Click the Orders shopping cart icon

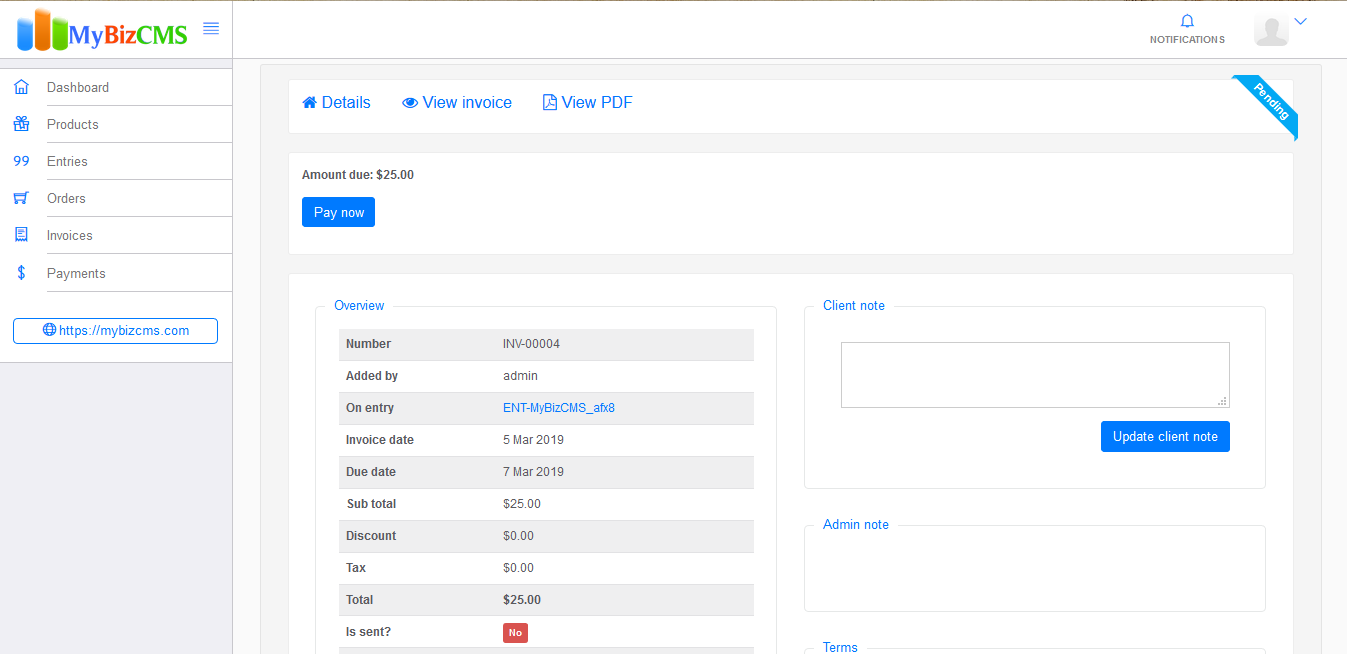[21, 198]
